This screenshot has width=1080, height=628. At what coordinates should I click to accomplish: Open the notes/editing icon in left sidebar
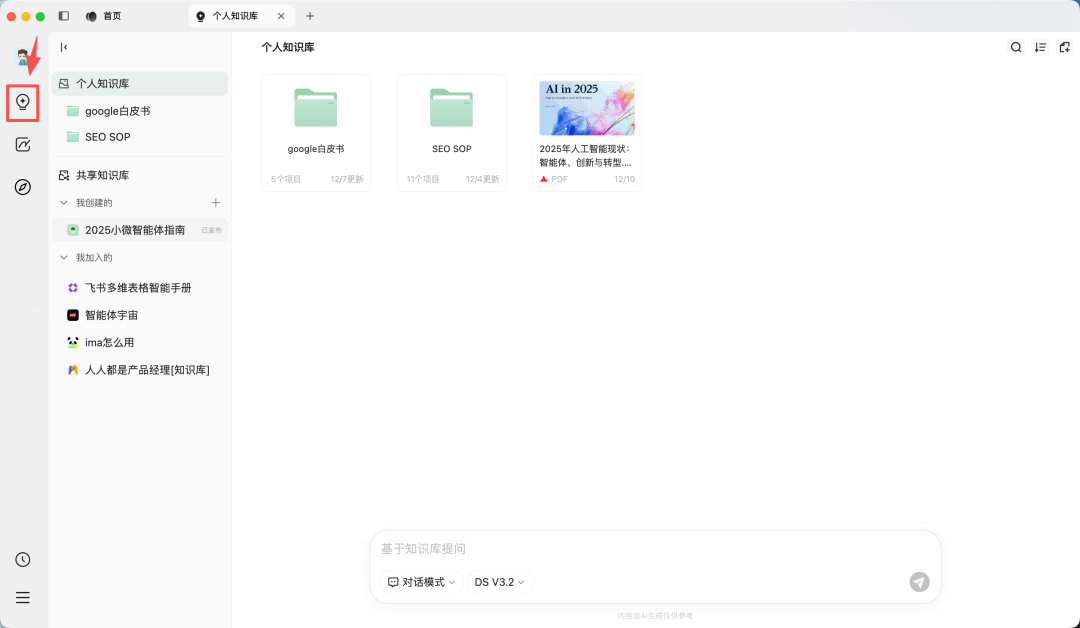pyautogui.click(x=22, y=145)
